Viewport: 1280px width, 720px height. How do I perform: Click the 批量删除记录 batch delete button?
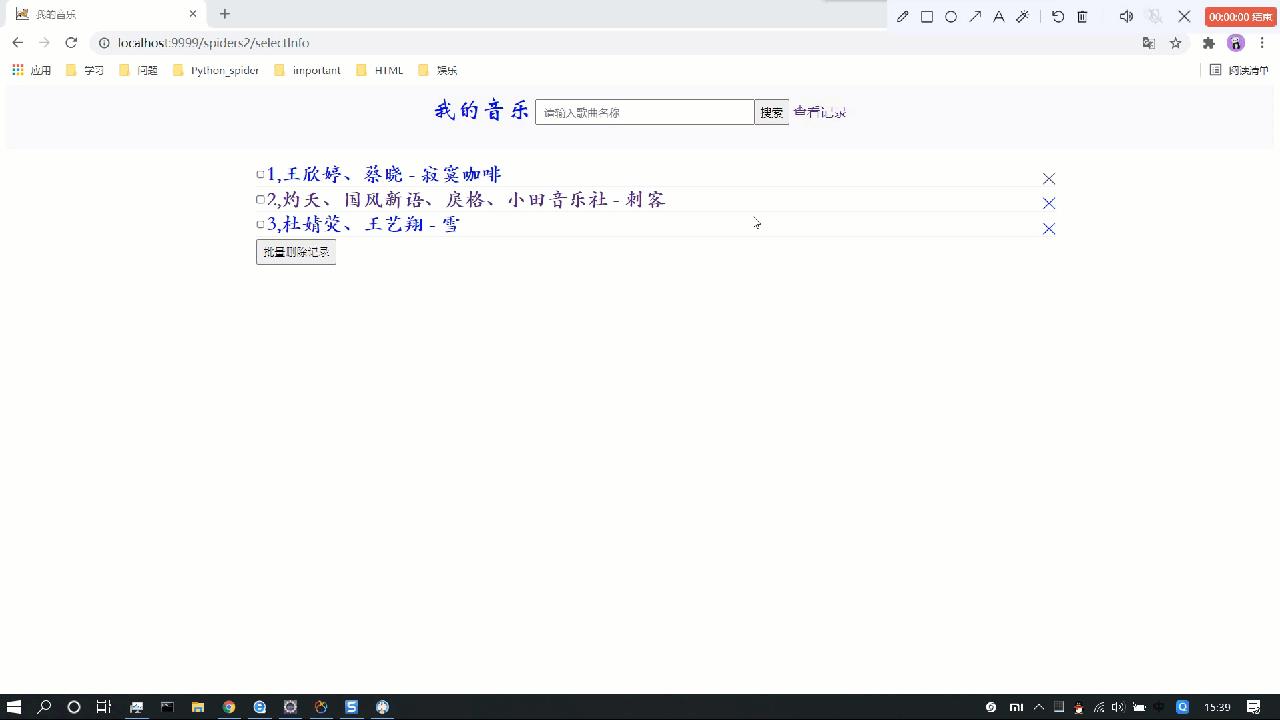[x=296, y=252]
